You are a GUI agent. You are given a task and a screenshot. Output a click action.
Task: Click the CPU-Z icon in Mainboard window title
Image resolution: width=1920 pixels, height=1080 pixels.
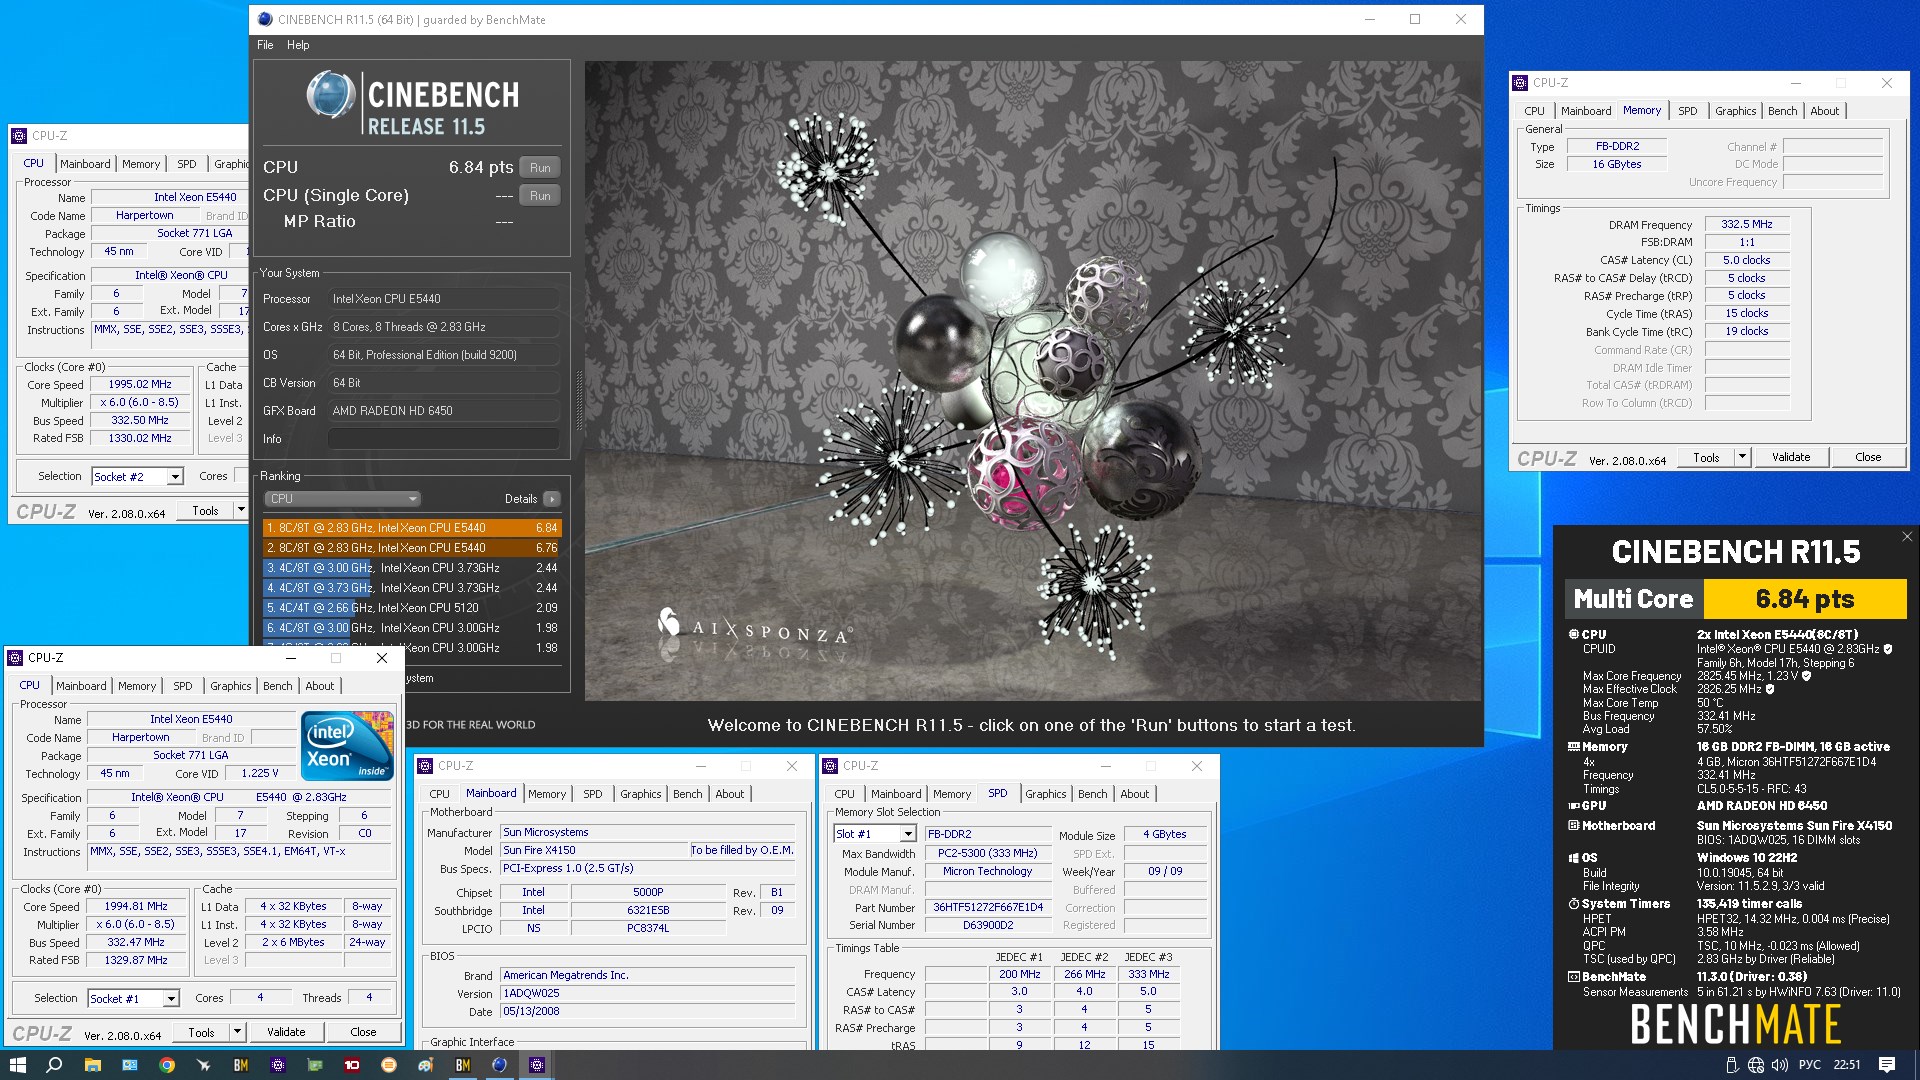click(x=426, y=766)
